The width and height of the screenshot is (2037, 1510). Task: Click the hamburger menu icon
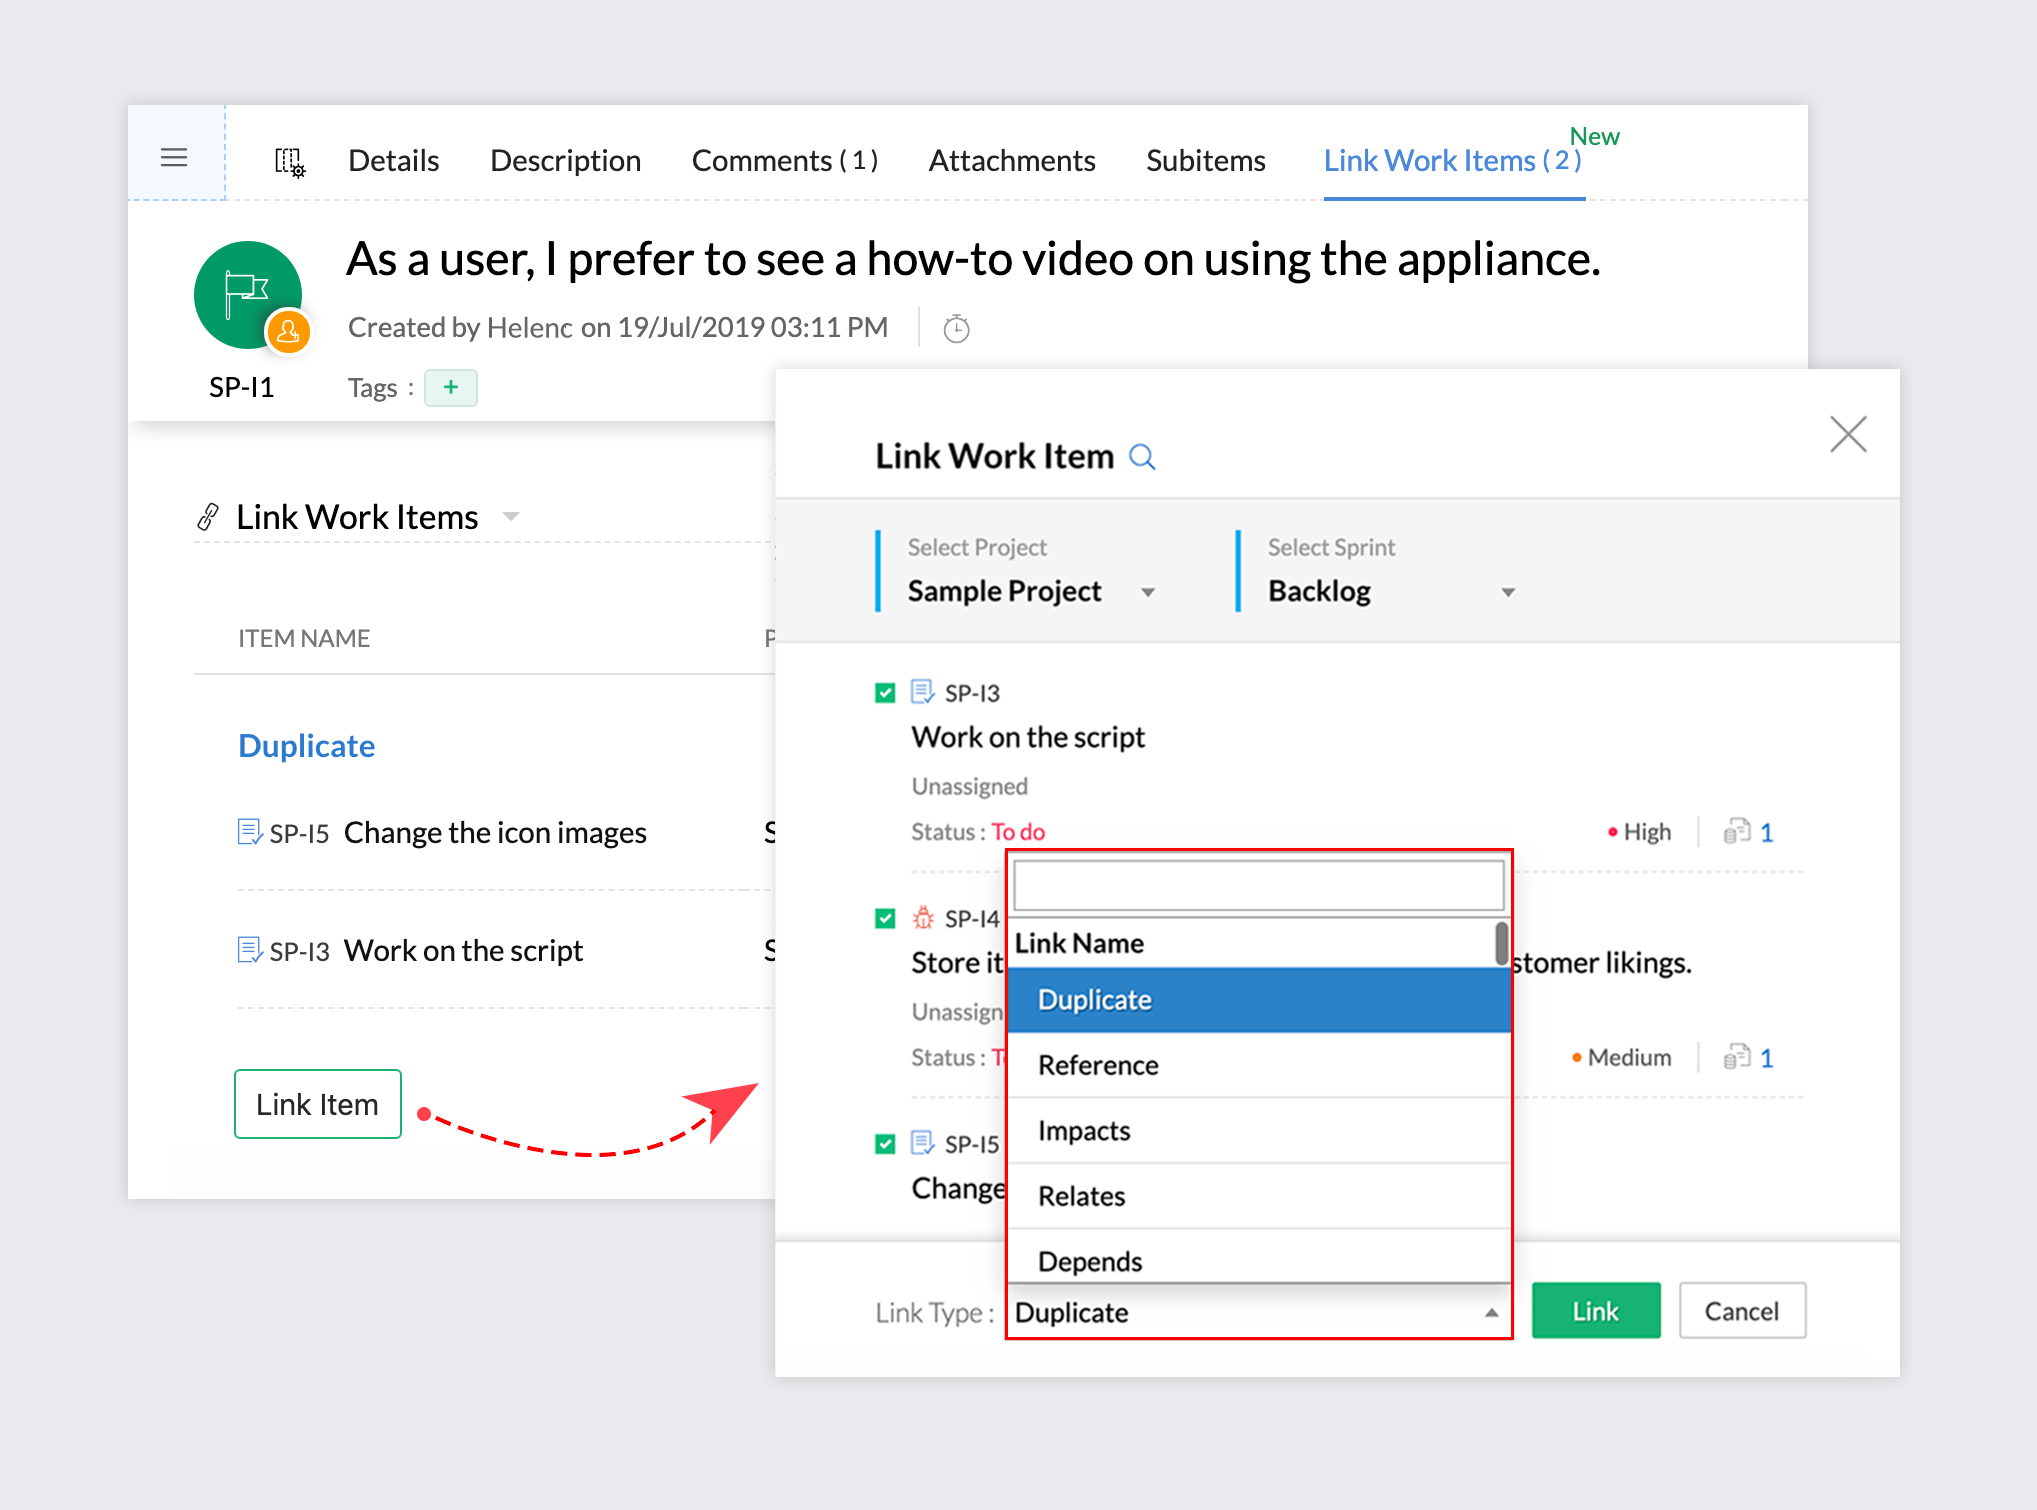[174, 157]
